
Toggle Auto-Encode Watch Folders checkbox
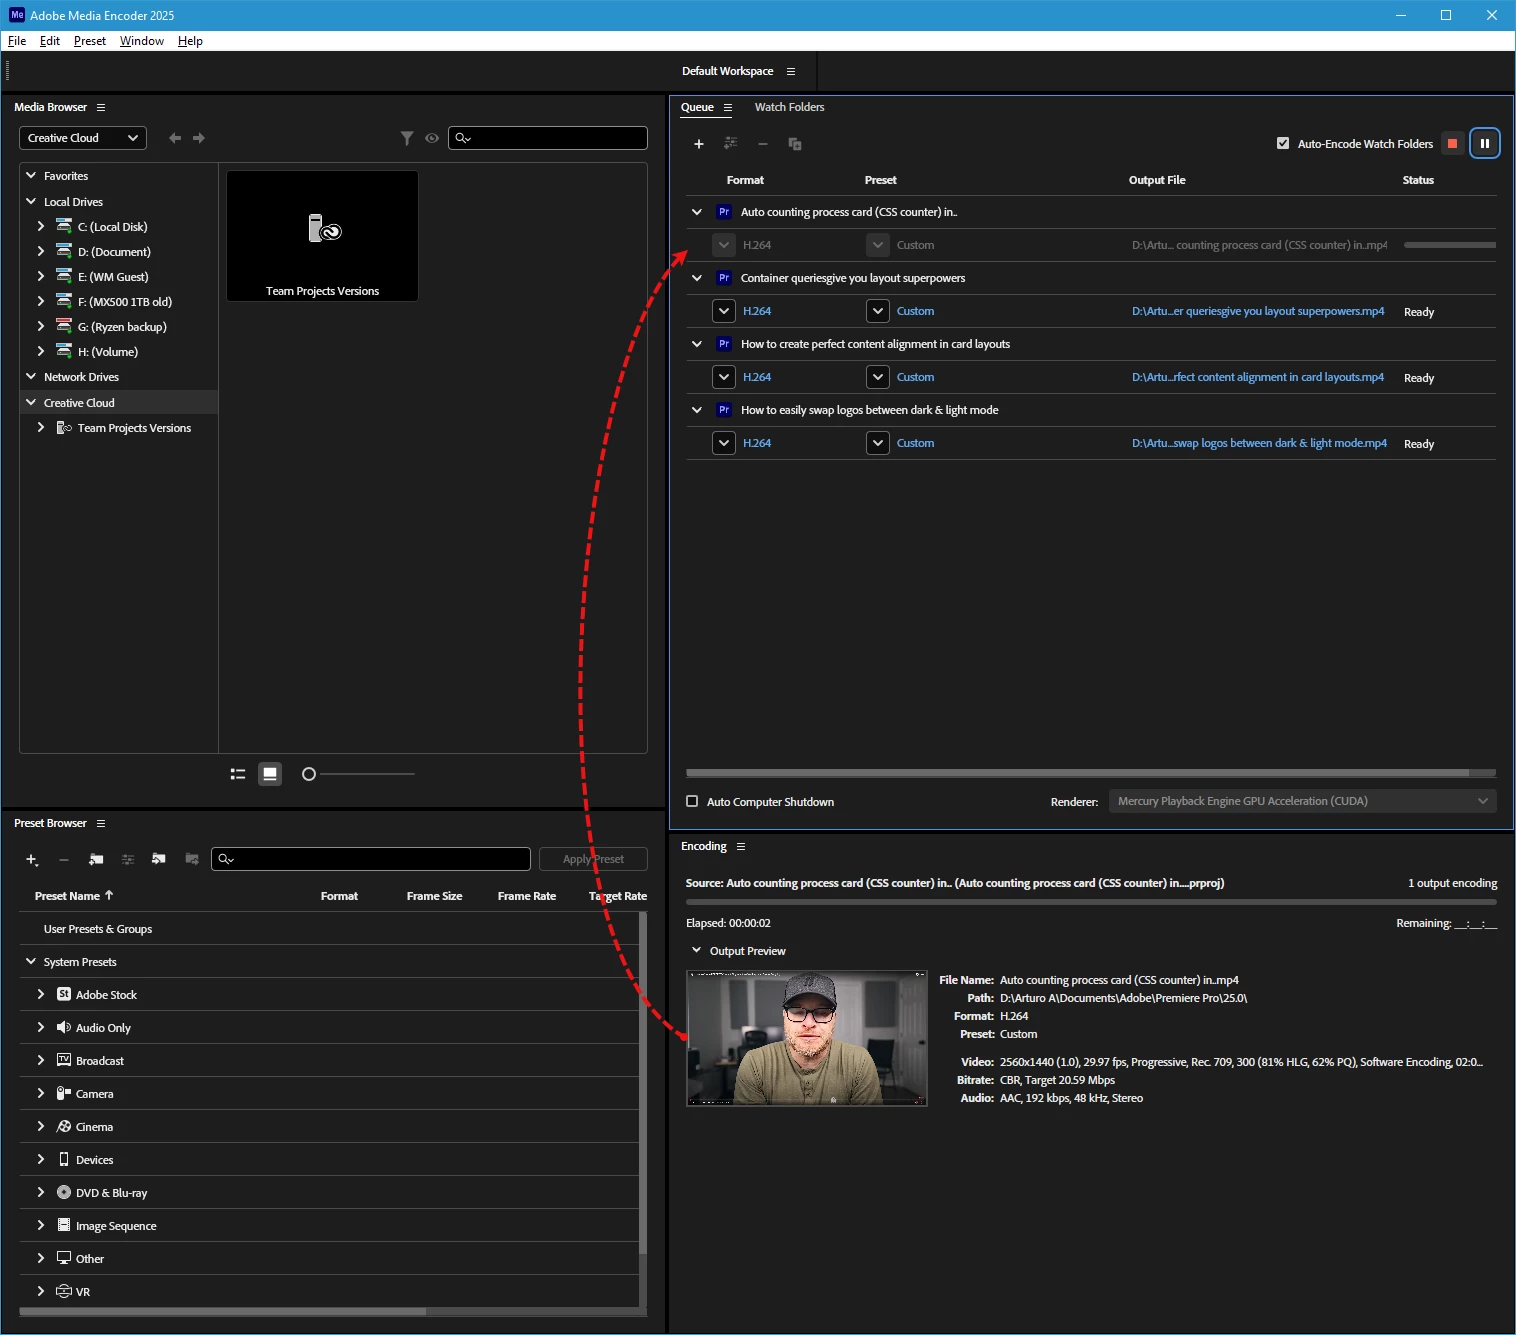point(1283,144)
